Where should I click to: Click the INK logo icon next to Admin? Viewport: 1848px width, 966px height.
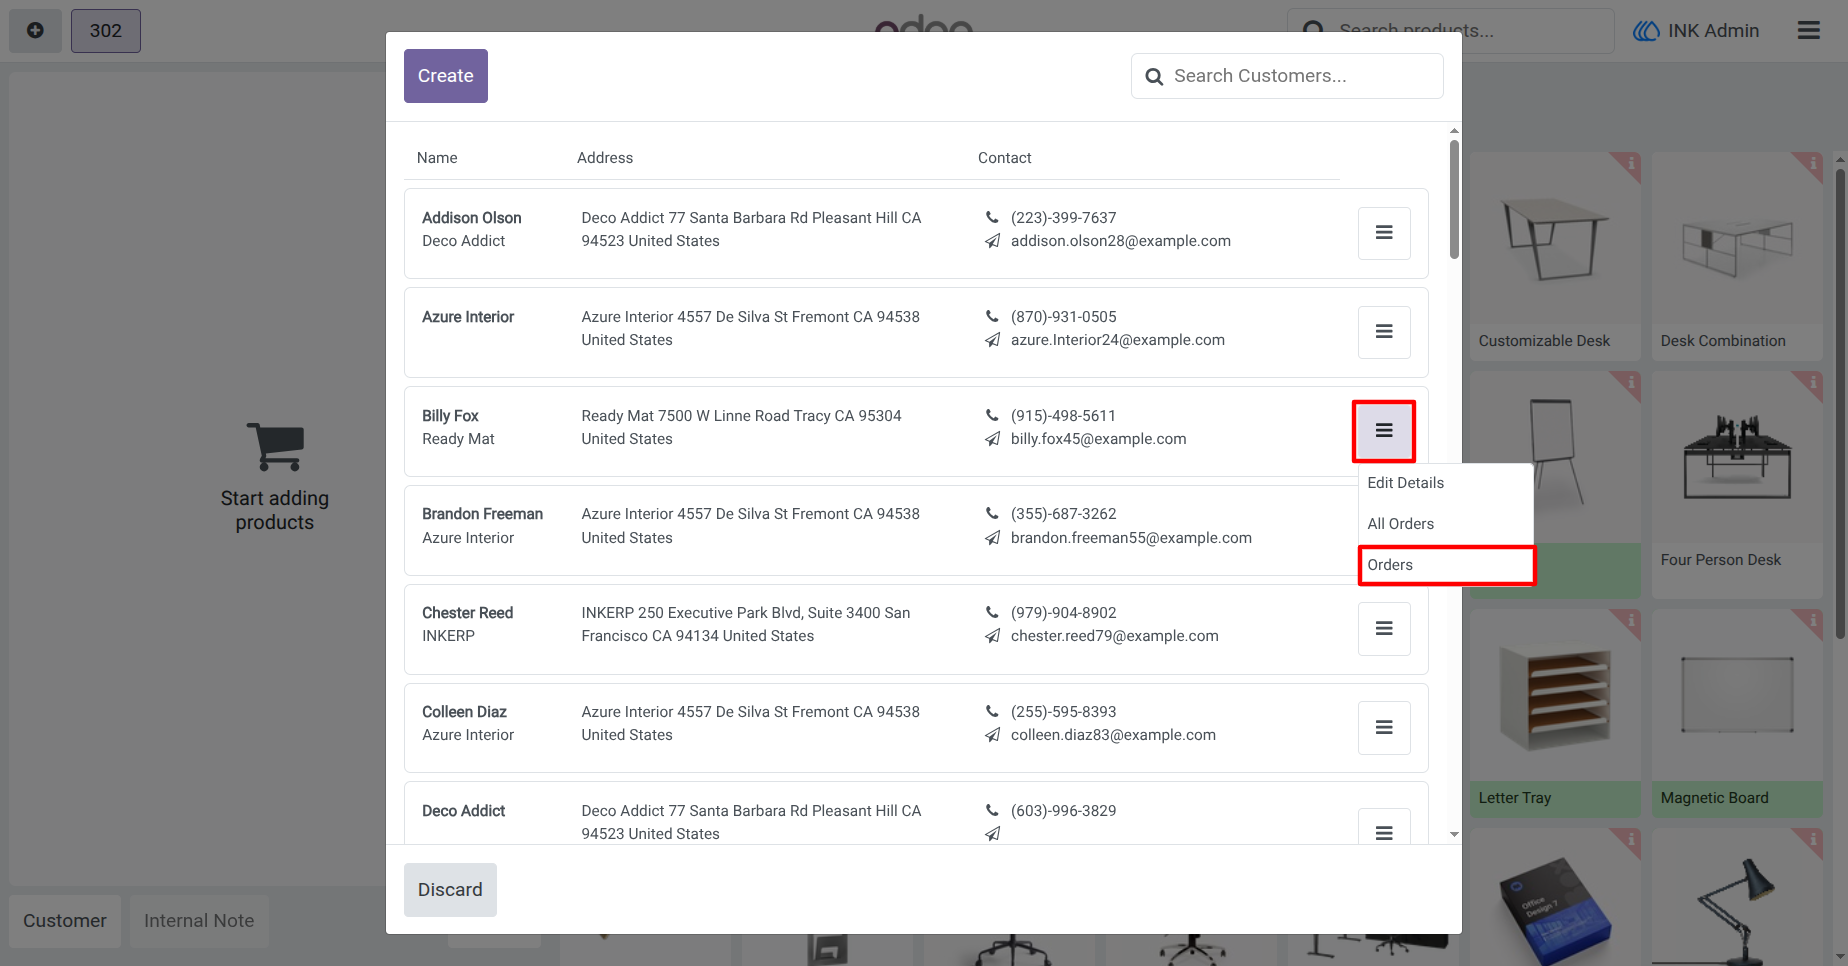point(1646,31)
